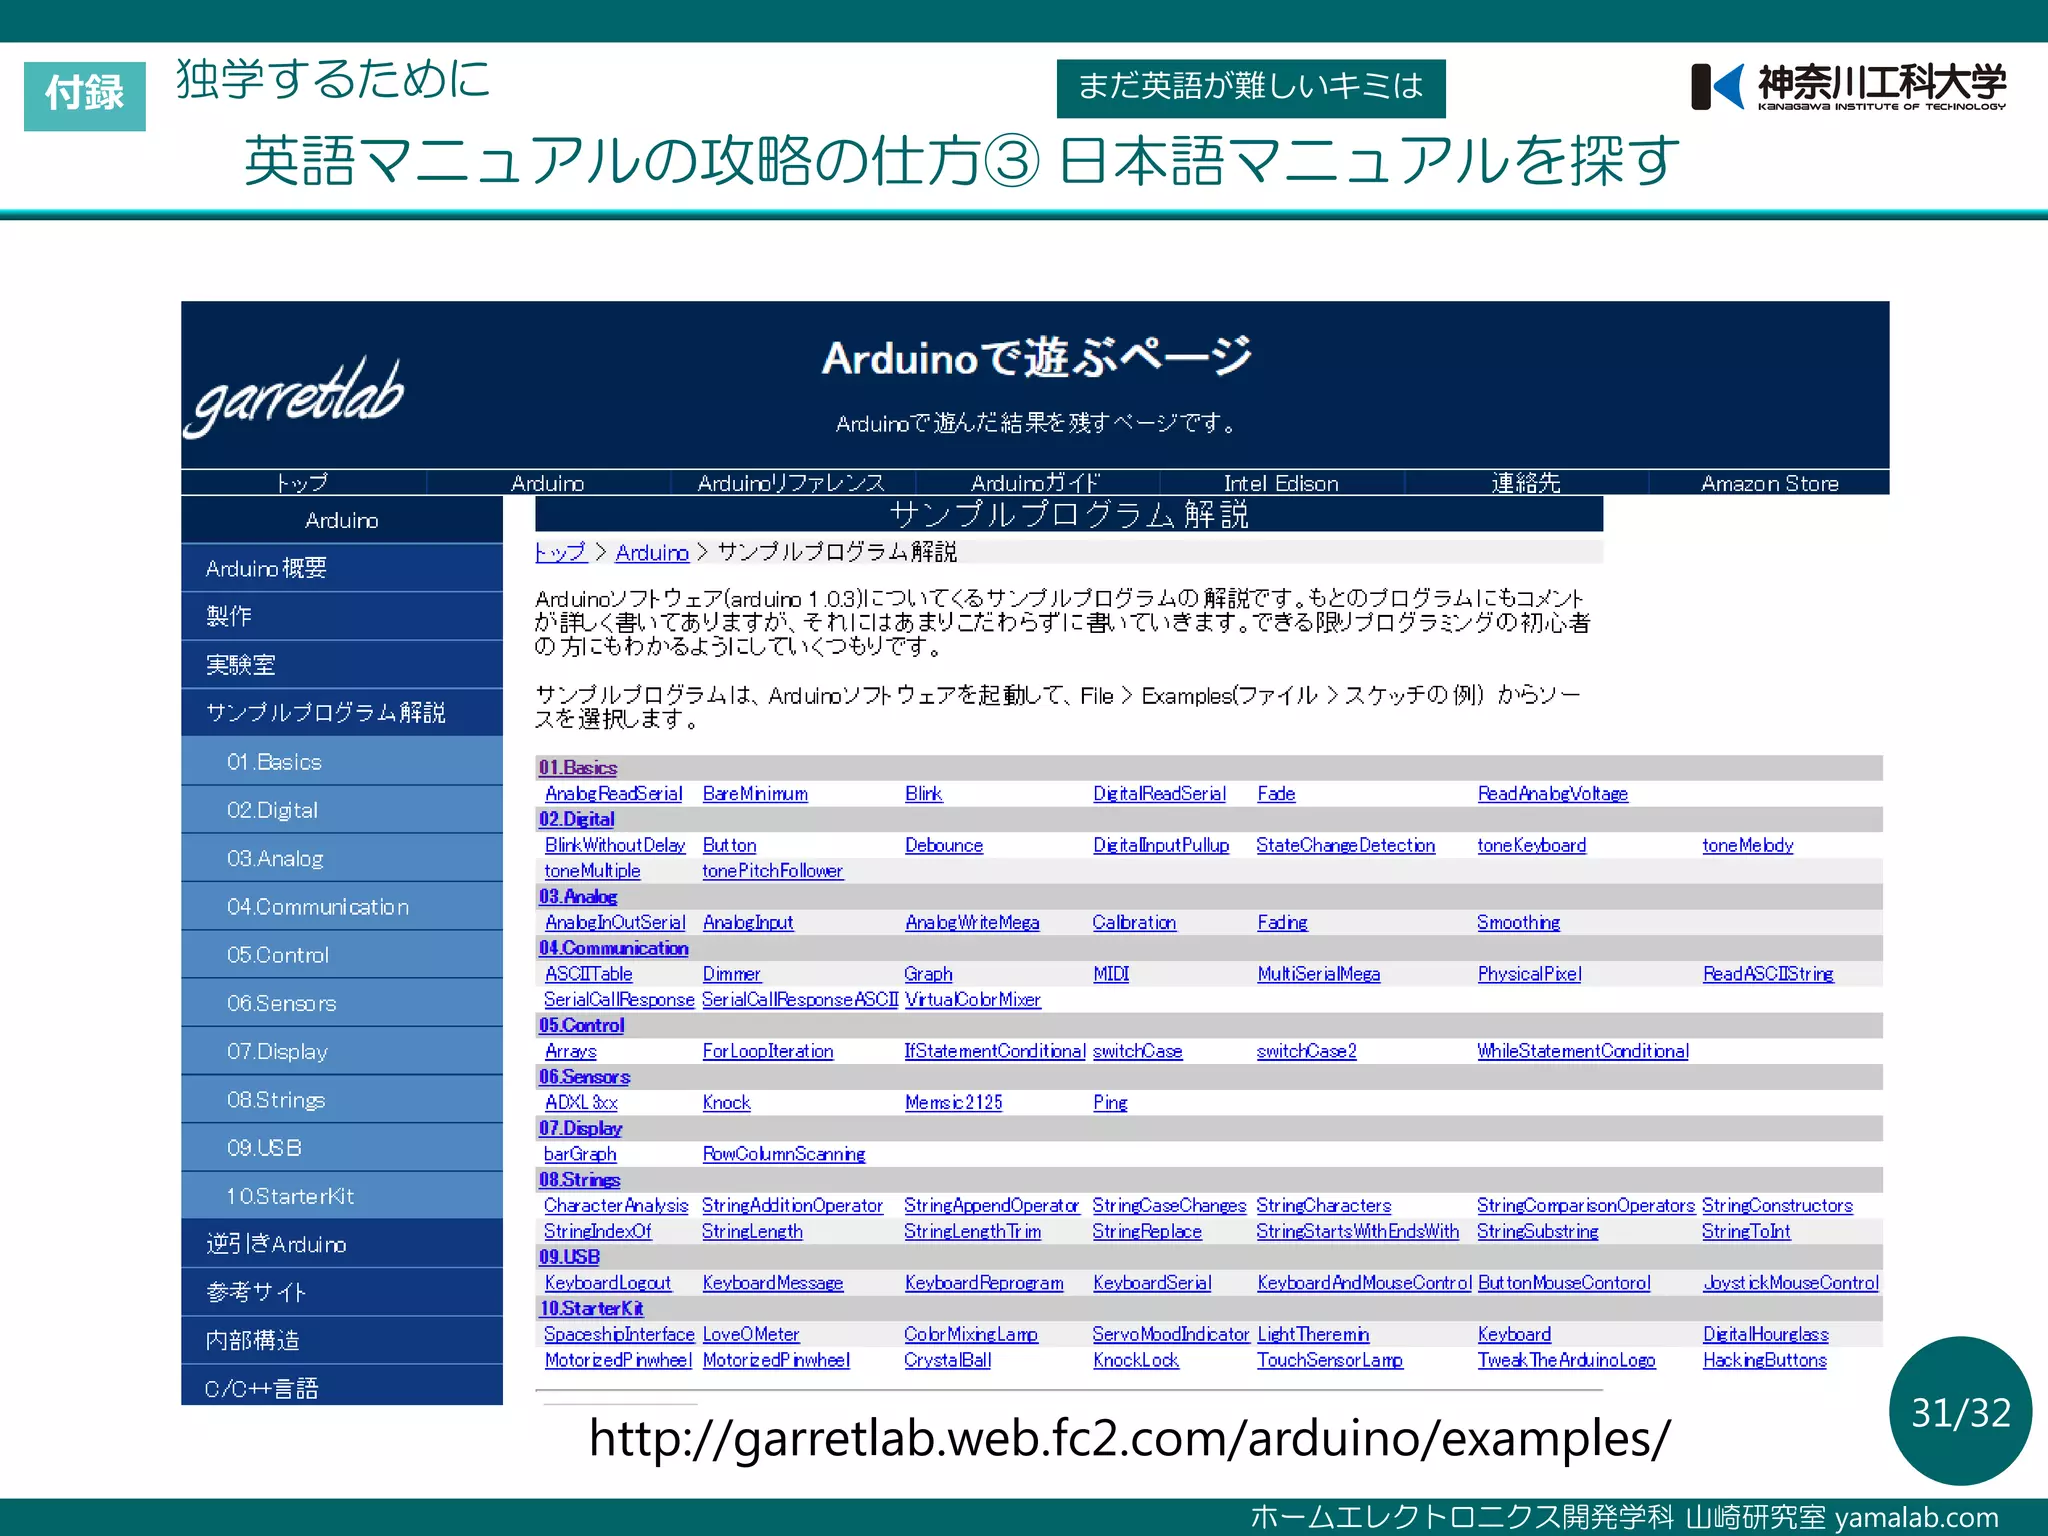Open the Arduinoリファレンス tab
The image size is (2048, 1536).
click(x=791, y=483)
